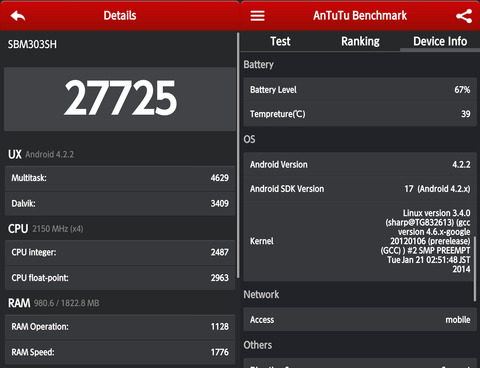Screen dimensions: 480x368
Task: Tap the Multitask score row
Action: (x=120, y=178)
